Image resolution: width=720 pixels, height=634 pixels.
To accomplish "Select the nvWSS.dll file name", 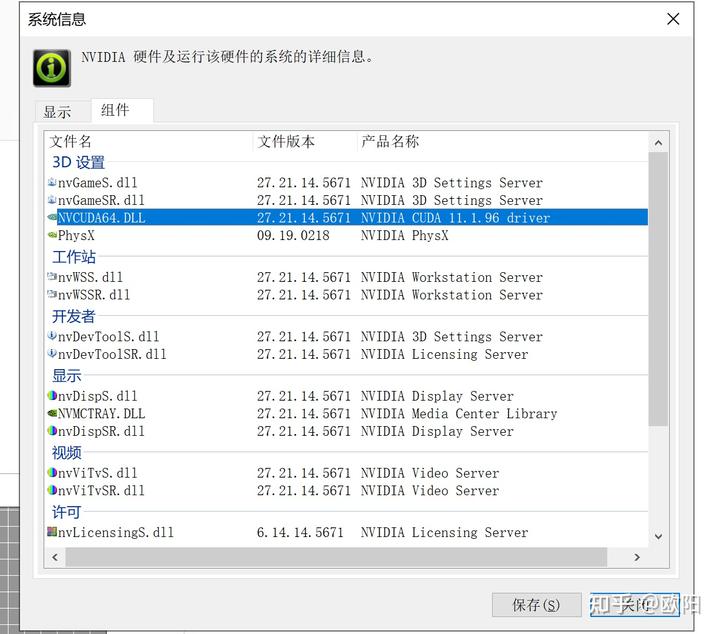I will pyautogui.click(x=90, y=277).
